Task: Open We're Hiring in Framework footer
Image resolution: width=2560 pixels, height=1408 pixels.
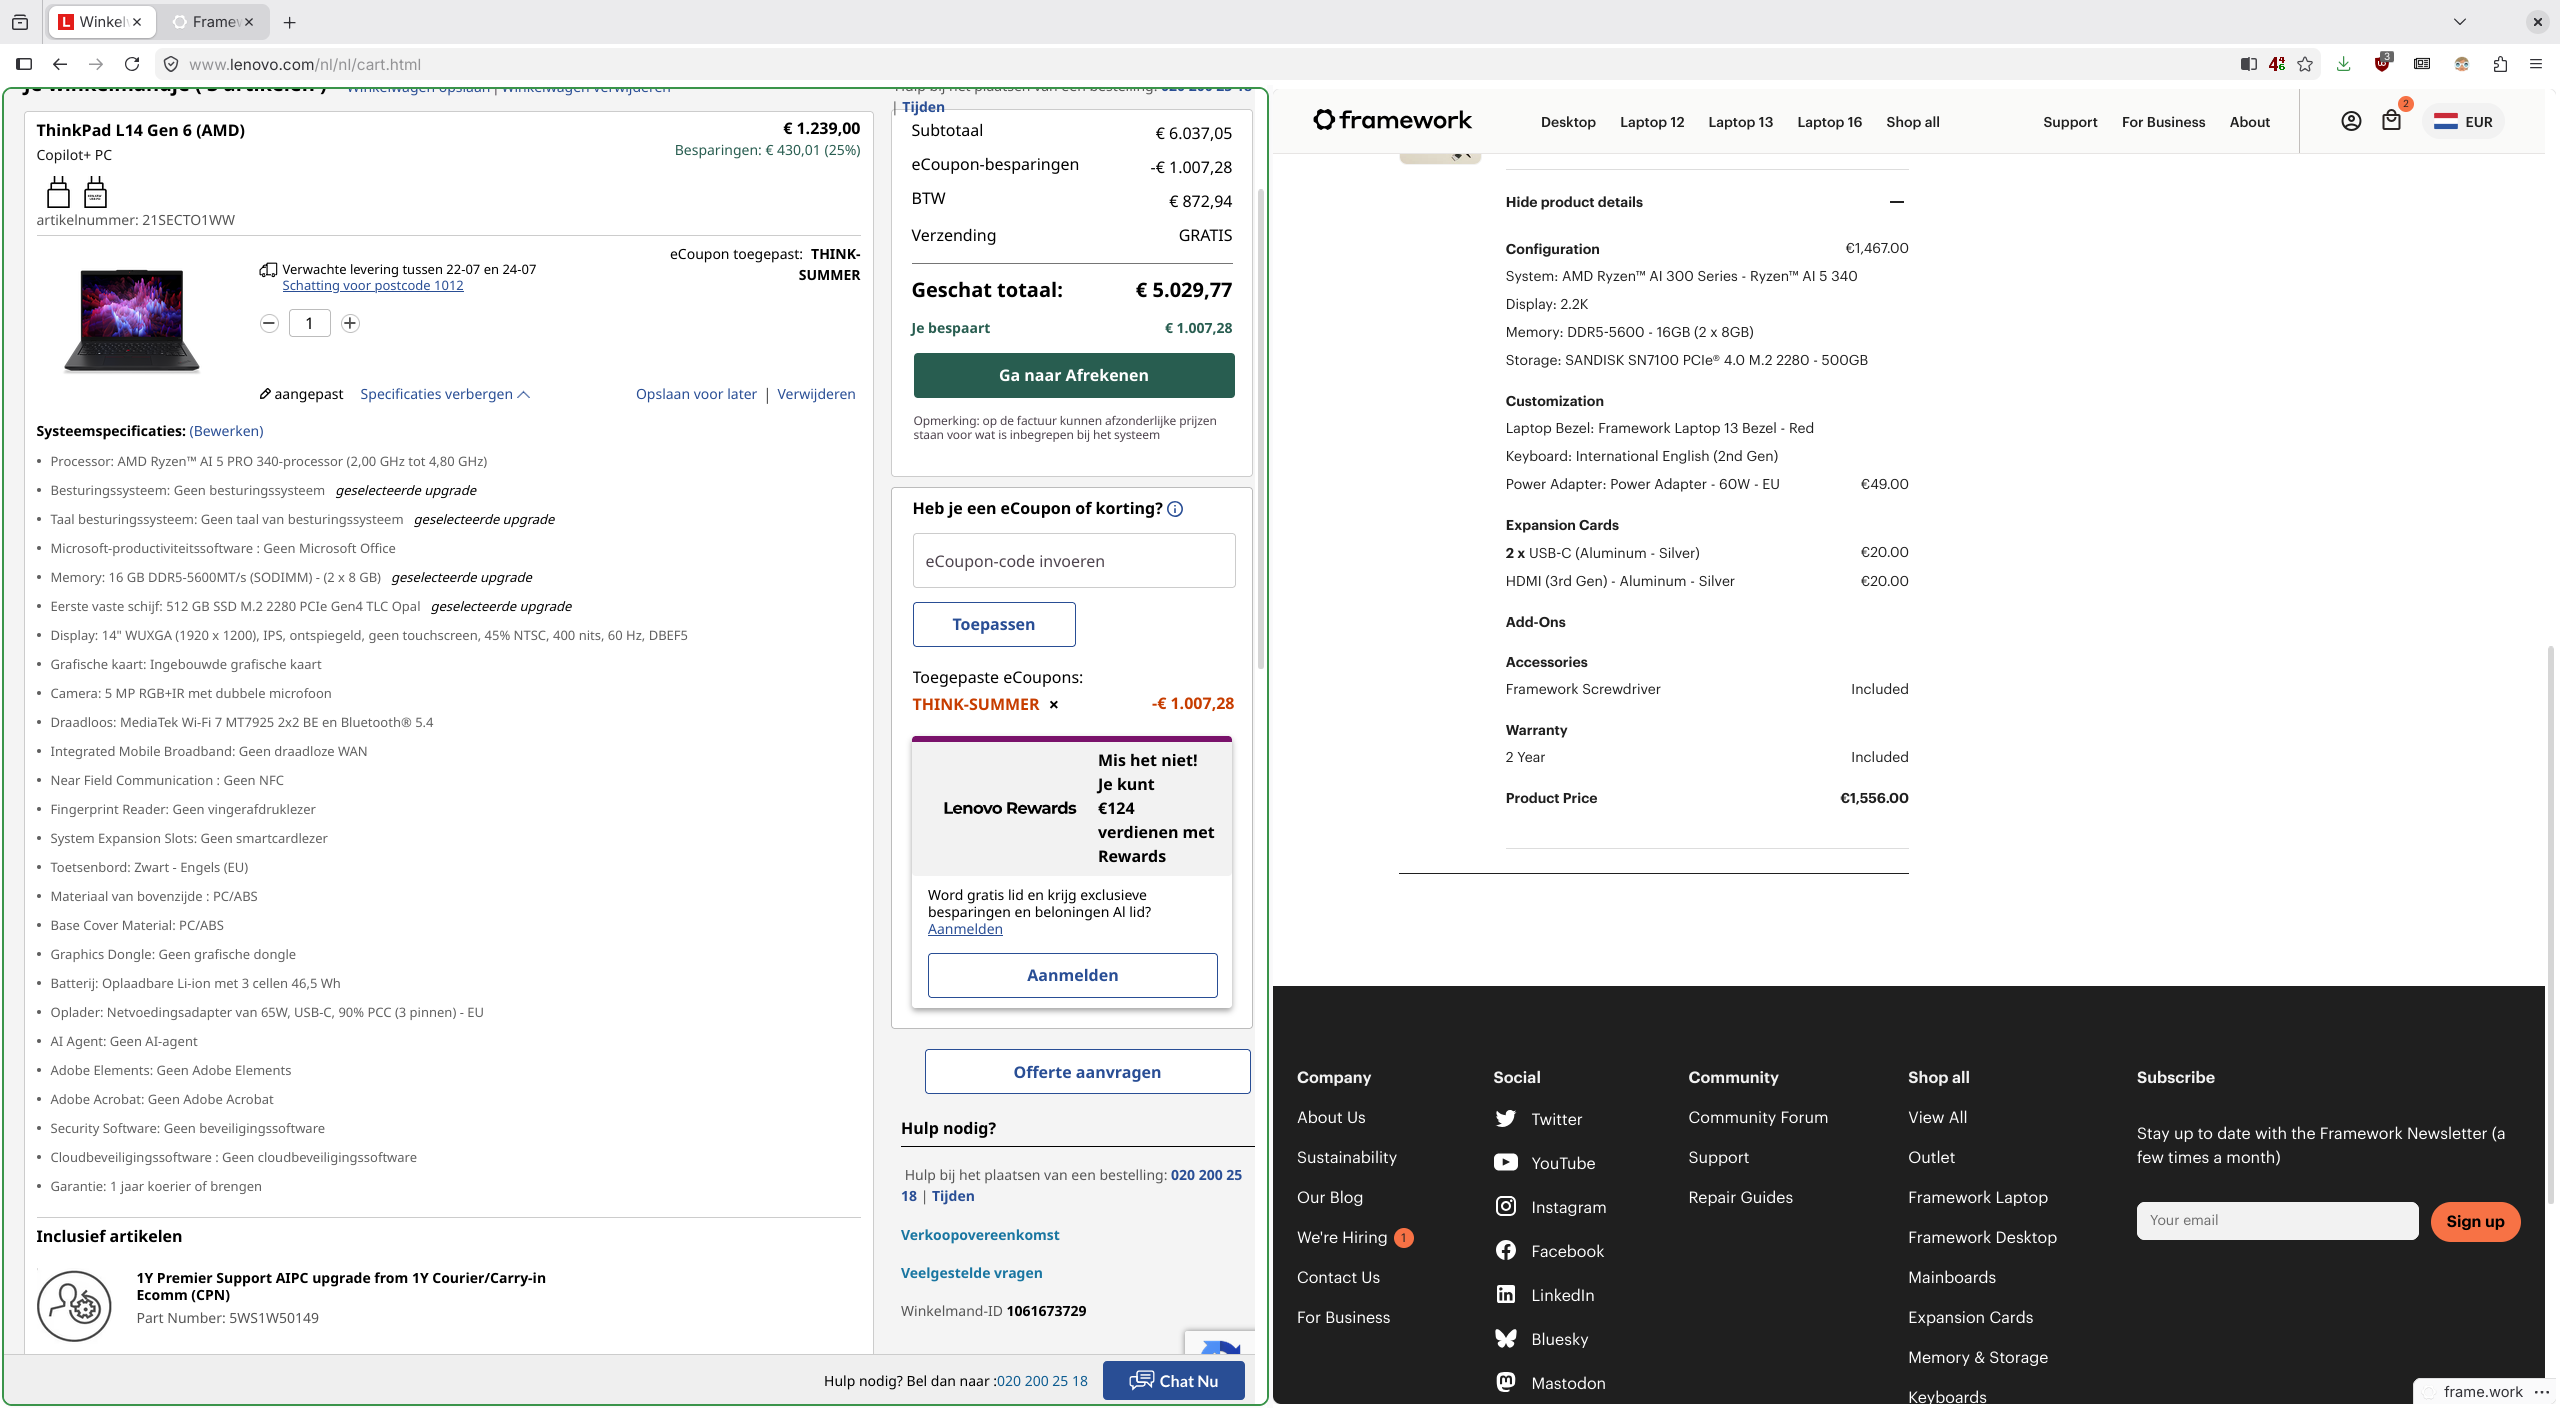Action: tap(1342, 1238)
